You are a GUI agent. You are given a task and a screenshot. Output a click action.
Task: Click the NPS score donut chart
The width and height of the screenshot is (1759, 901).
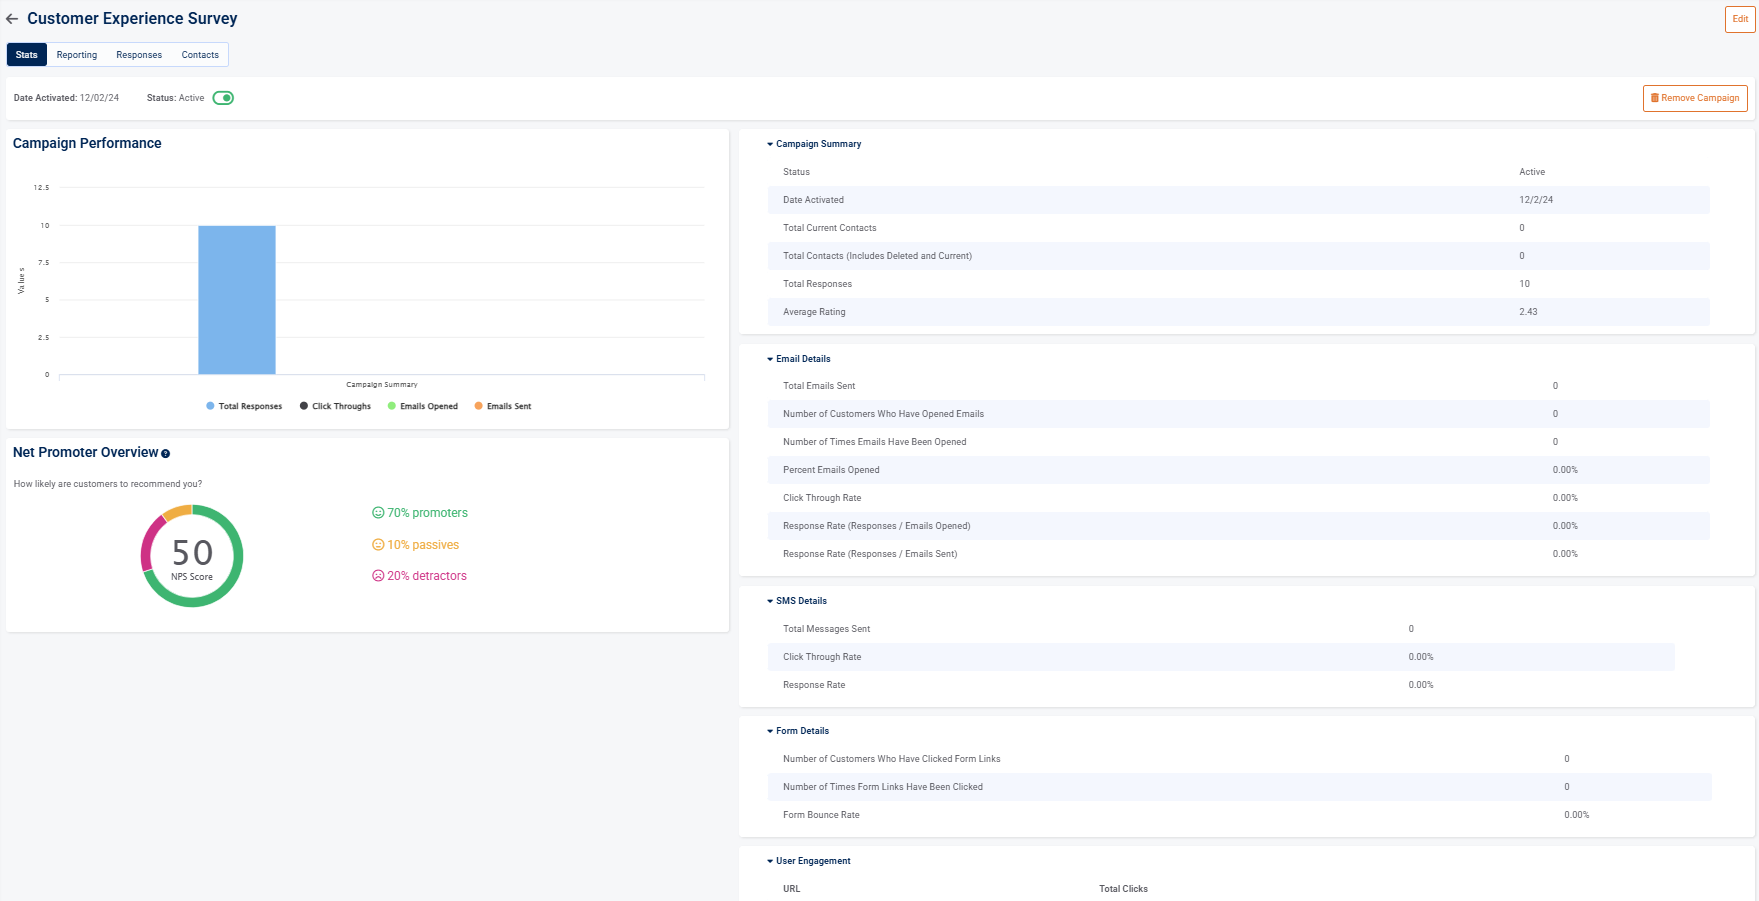coord(192,556)
